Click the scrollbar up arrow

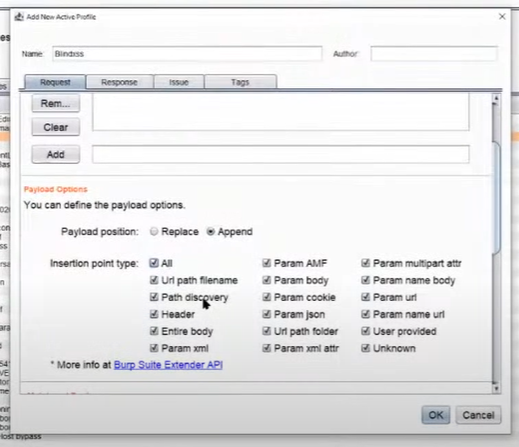coord(496,99)
